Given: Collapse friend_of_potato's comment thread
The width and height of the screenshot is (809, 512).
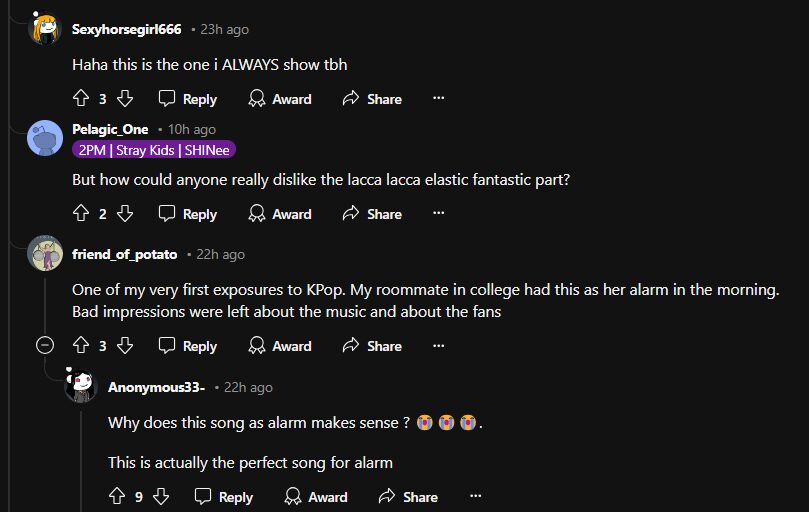Looking at the screenshot, I should click(45, 346).
